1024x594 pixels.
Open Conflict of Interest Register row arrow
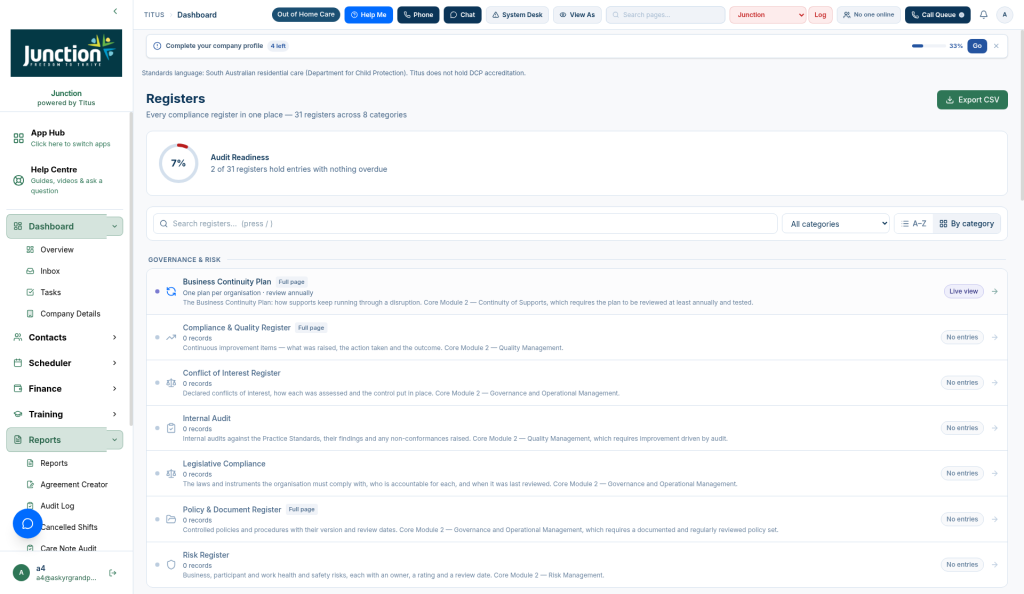[x=995, y=383]
